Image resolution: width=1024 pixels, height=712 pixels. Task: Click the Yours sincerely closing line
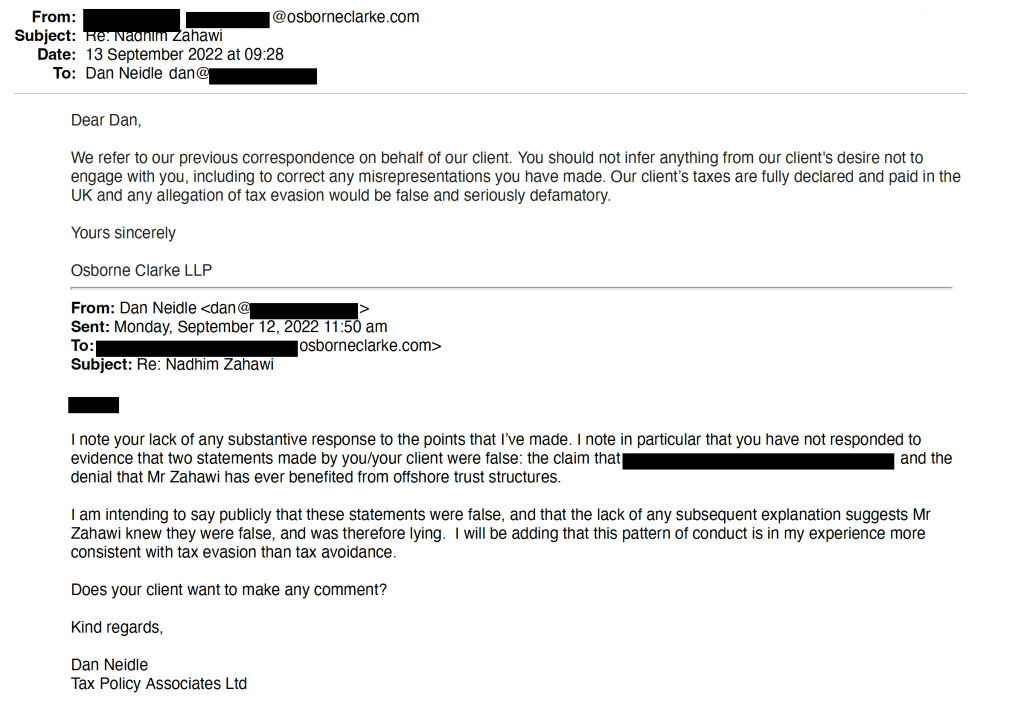[x=123, y=233]
